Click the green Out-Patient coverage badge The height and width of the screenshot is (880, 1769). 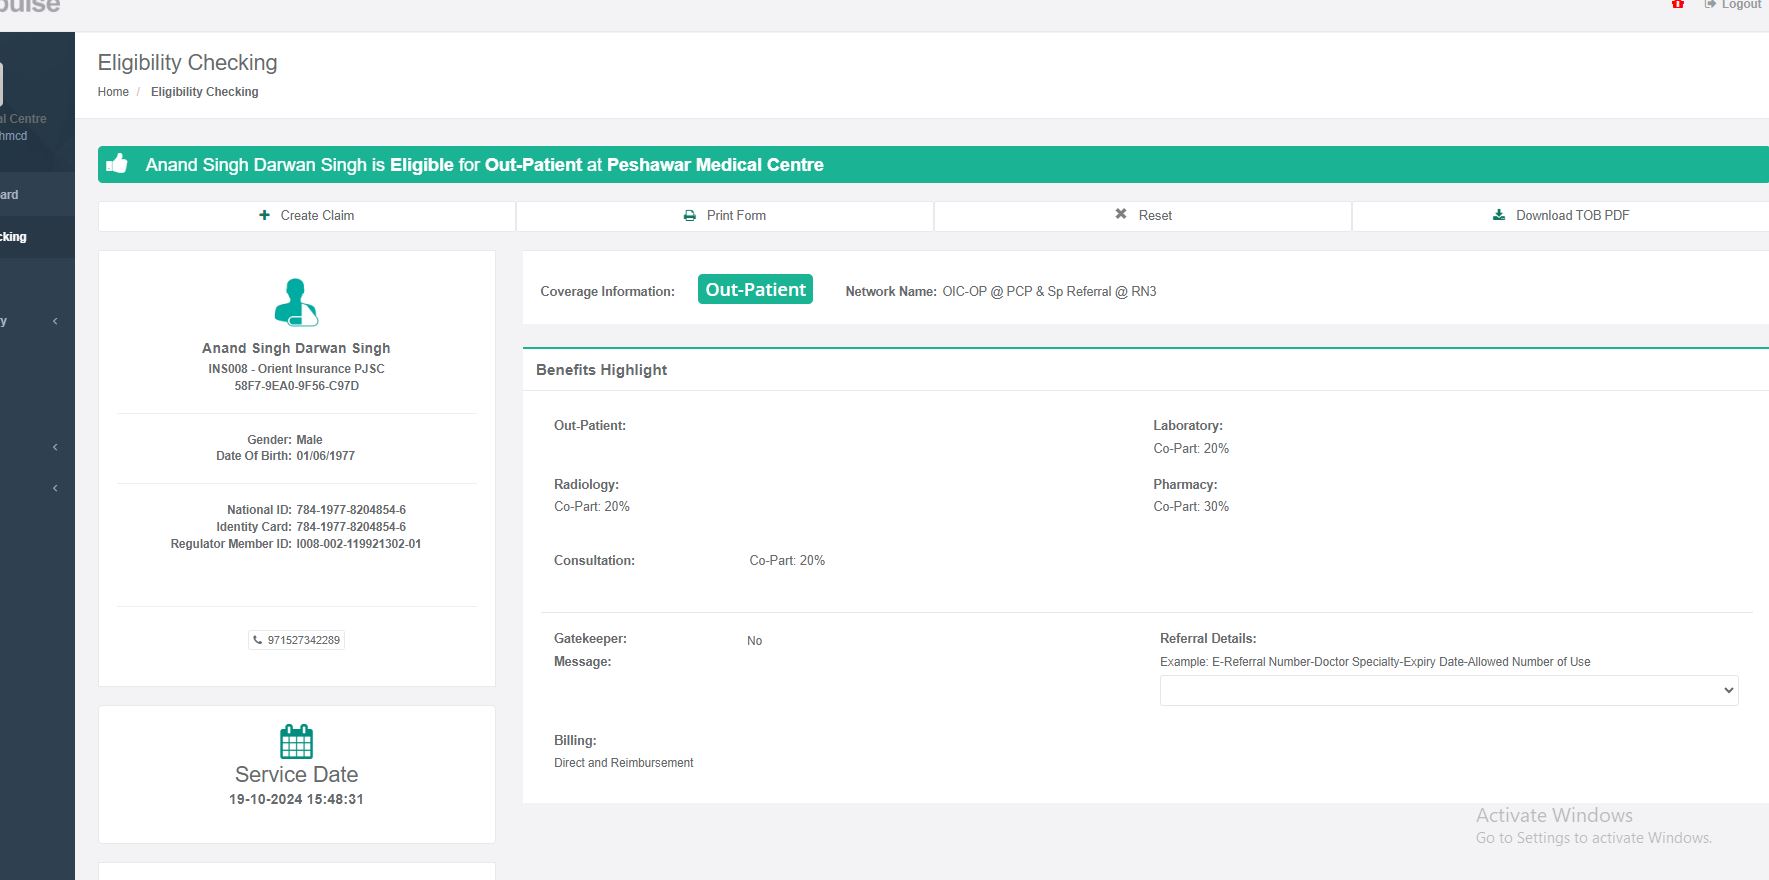point(755,290)
